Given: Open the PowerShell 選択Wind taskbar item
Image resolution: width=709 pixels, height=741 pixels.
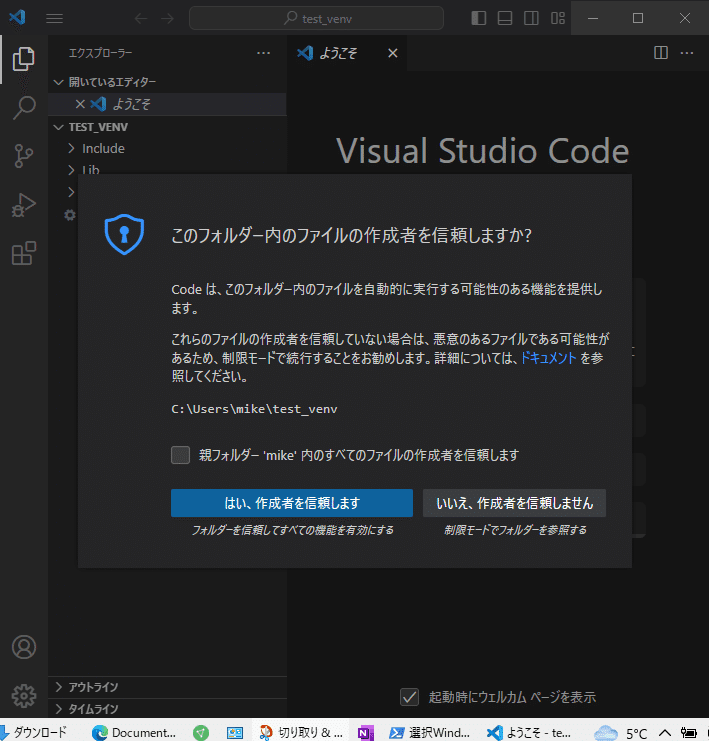Looking at the screenshot, I should point(429,732).
